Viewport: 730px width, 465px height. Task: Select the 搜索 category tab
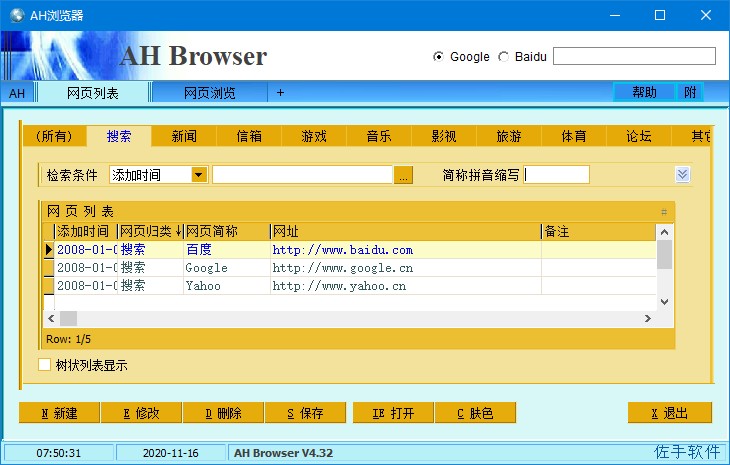tap(119, 136)
